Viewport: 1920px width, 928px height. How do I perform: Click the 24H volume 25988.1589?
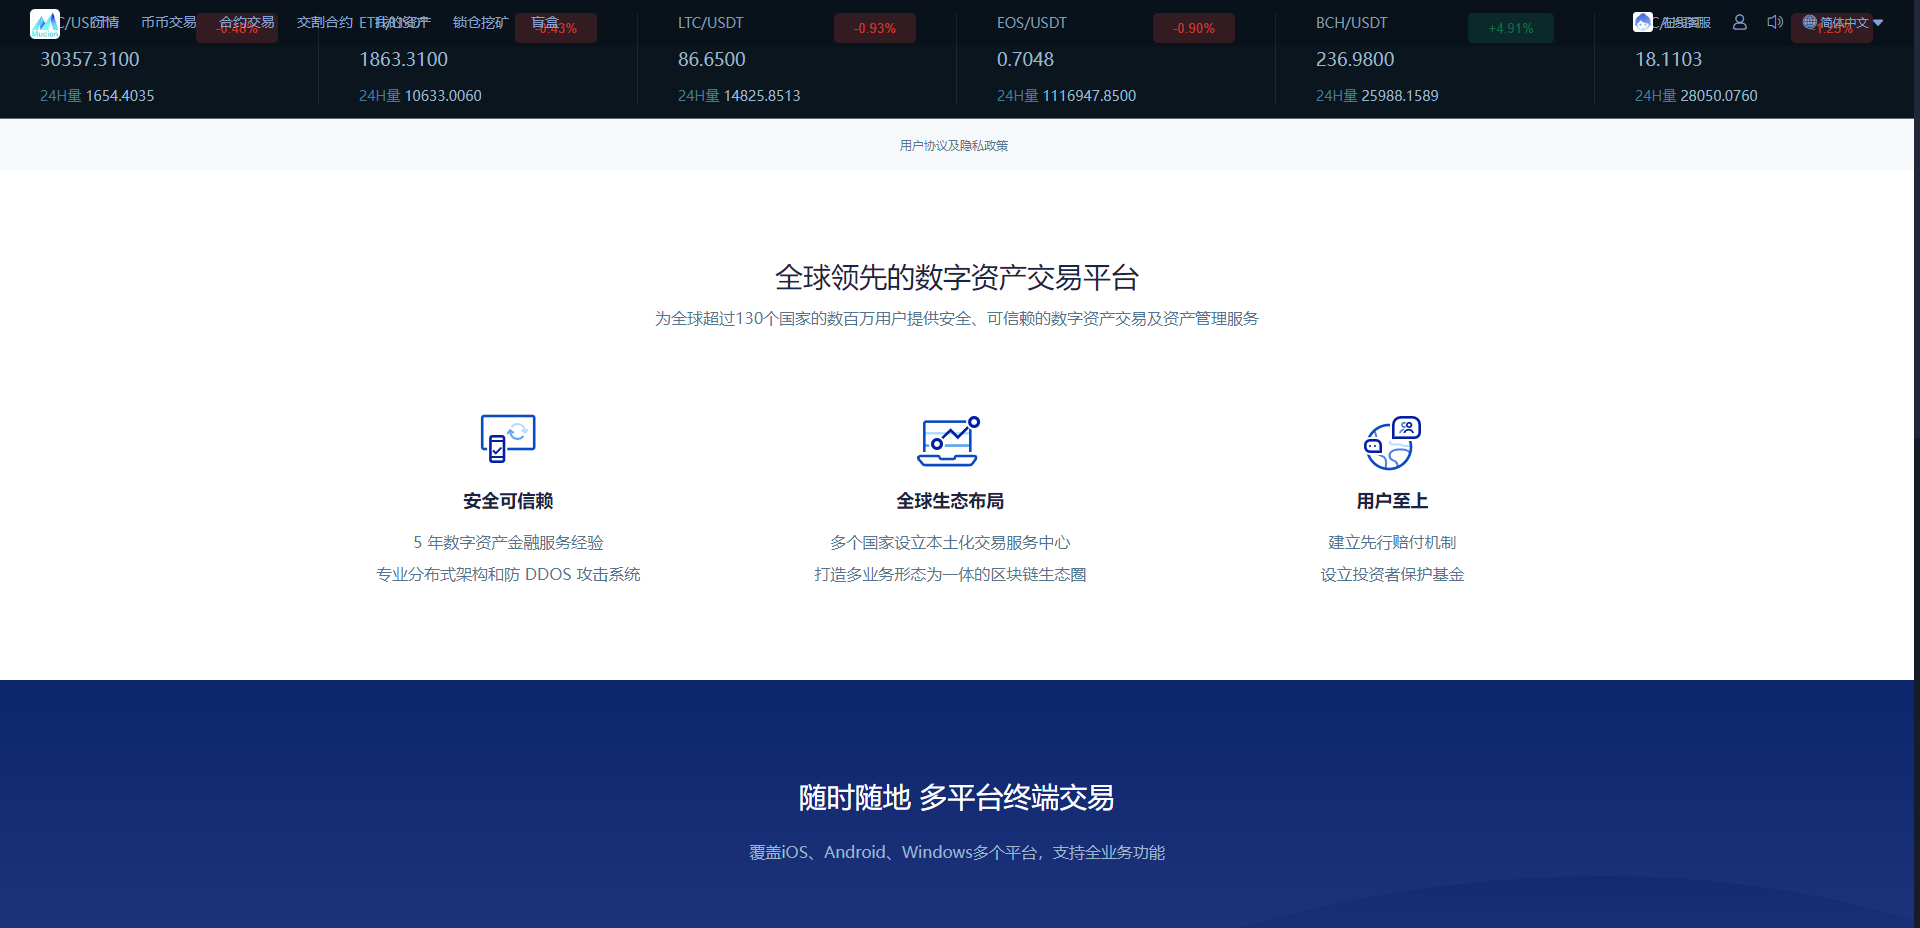[x=1400, y=96]
